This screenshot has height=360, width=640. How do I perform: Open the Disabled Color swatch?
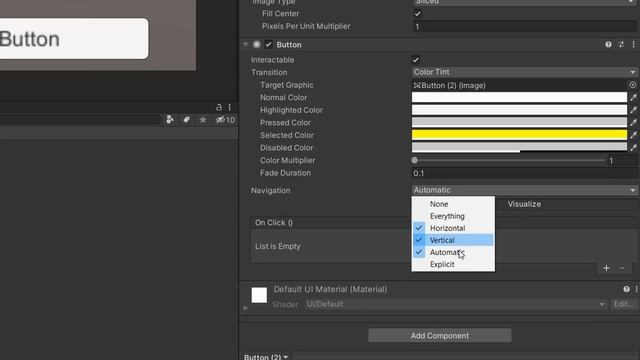[x=519, y=148]
